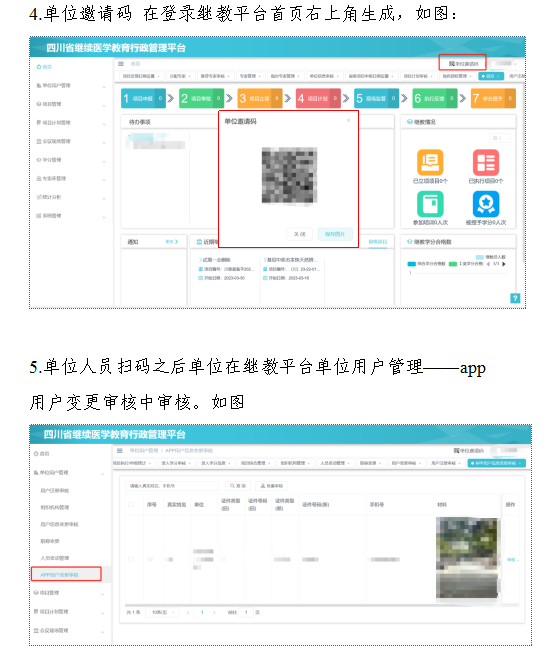Screen dimensions: 547x668
Task: Click step 7 学分授予 tile
Action: (x=493, y=98)
